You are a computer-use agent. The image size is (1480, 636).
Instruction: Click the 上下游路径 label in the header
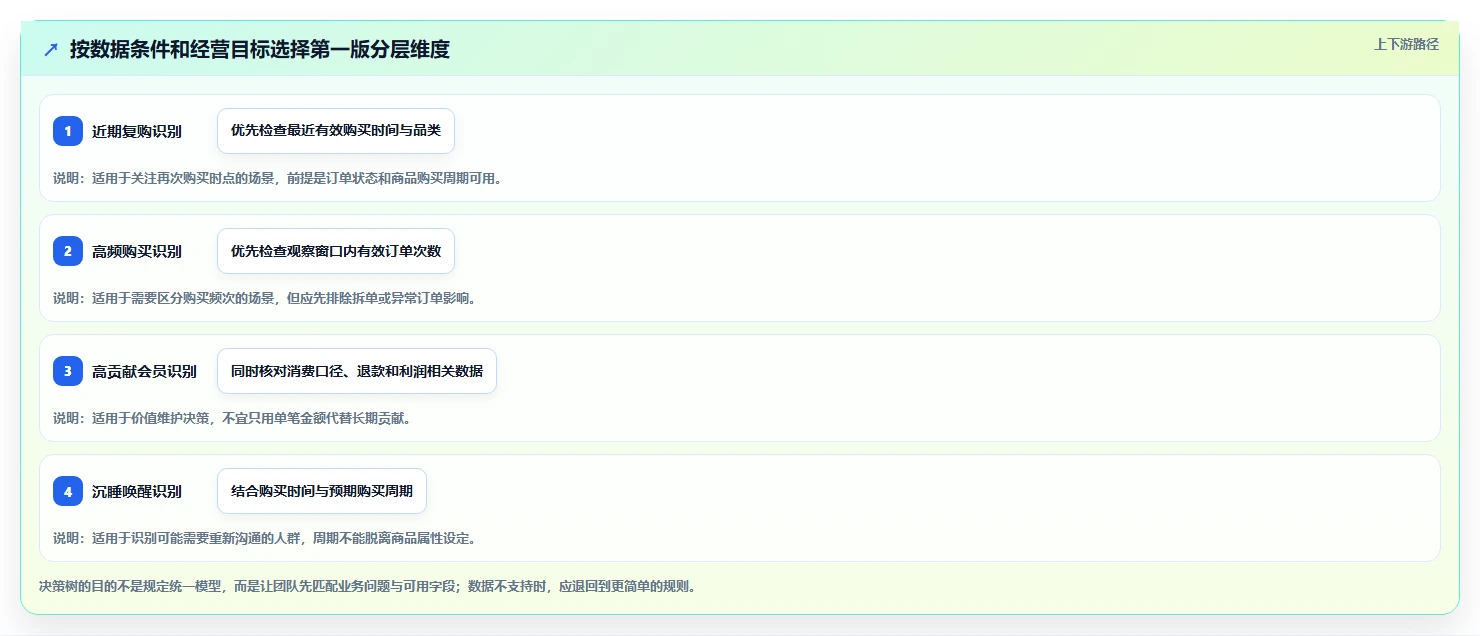pos(1406,44)
